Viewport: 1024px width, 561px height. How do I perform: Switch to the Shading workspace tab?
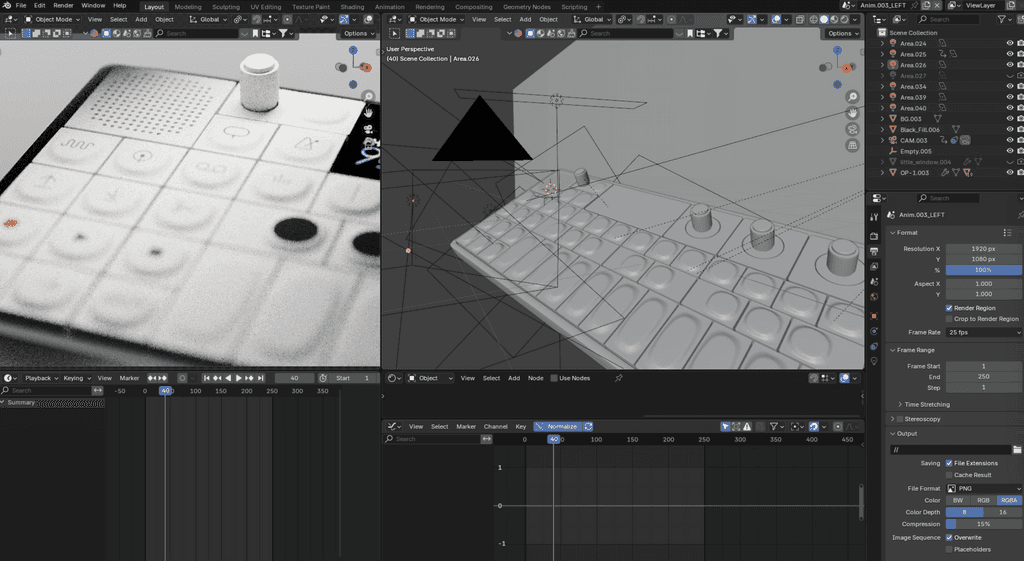352,6
